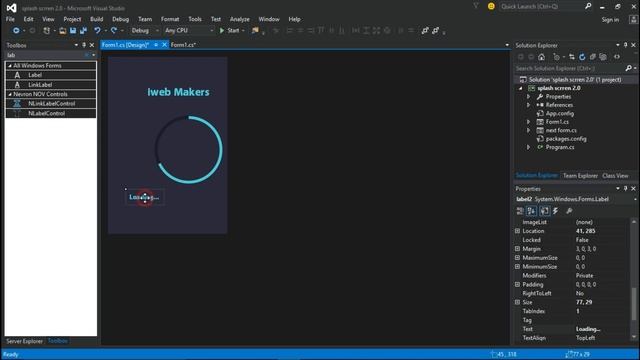640x360 pixels.
Task: Click the Search Solution Explorer field
Action: (569, 68)
